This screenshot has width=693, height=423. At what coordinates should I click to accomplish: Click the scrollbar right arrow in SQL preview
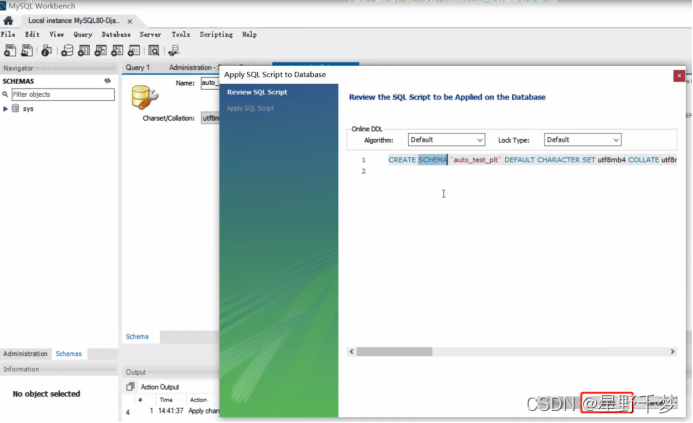tap(672, 351)
